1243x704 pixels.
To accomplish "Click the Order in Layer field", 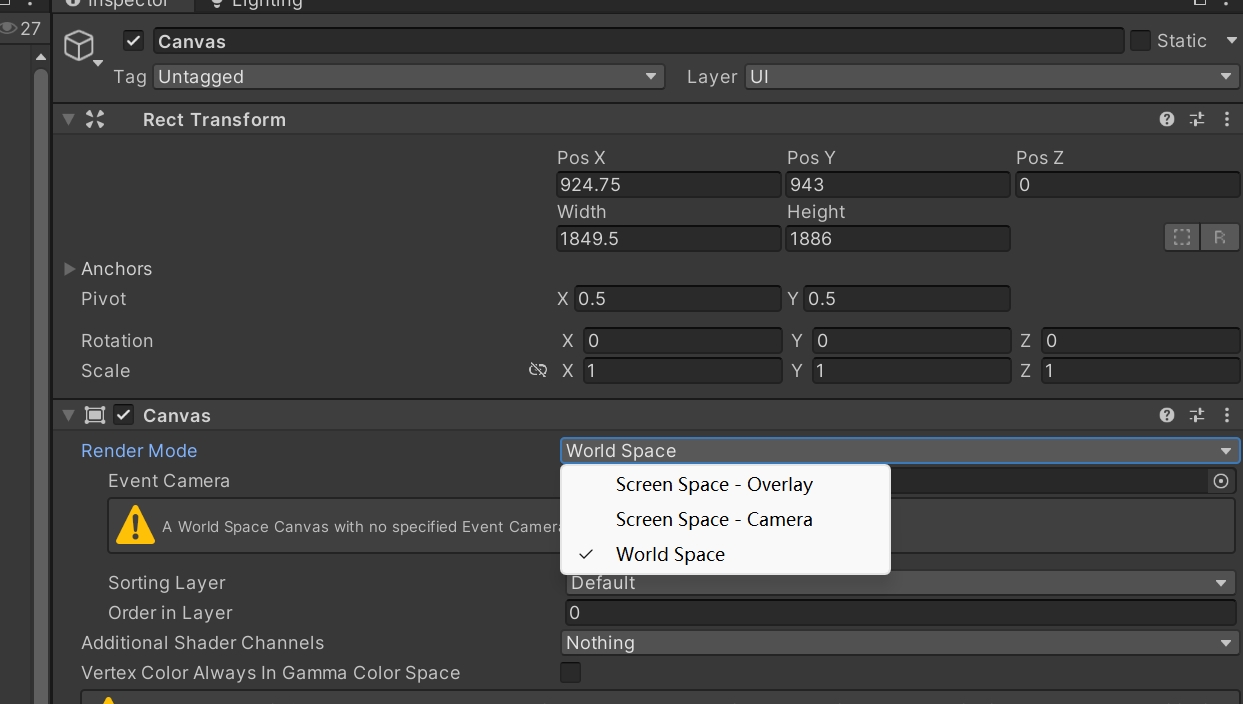I will click(x=901, y=613).
